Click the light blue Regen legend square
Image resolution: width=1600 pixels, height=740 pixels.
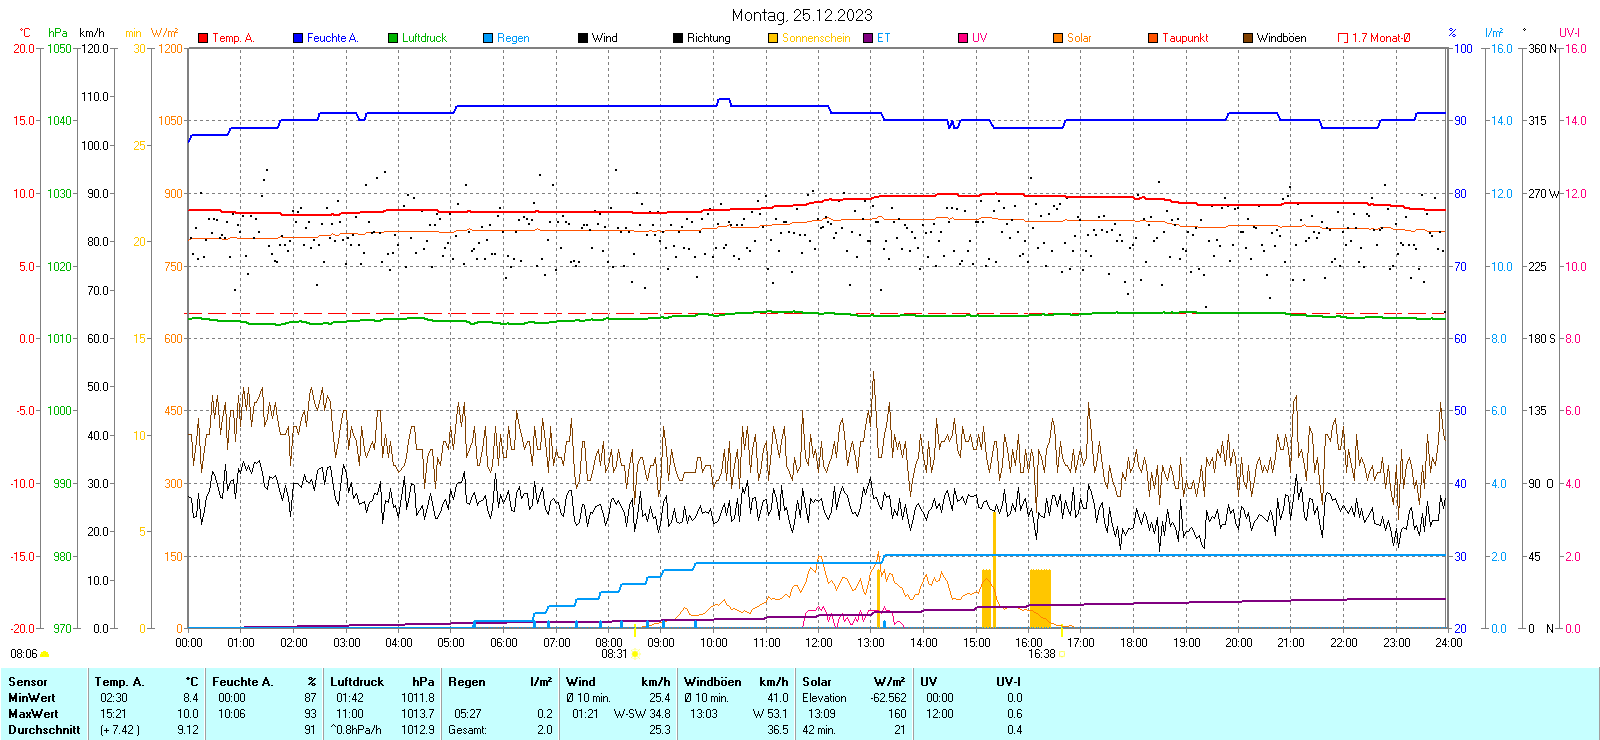click(x=488, y=38)
